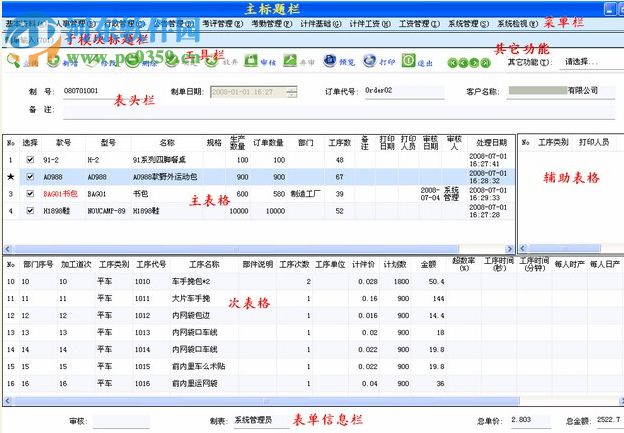Click the main table scrollbar right arrow
The height and width of the screenshot is (433, 624).
pos(510,249)
